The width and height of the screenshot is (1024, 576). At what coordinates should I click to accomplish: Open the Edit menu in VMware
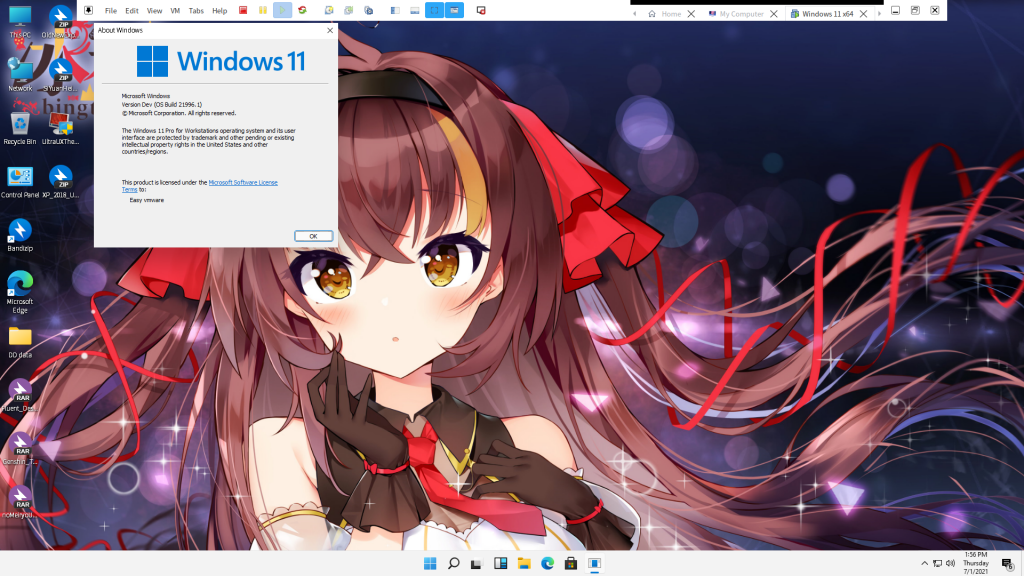132,10
